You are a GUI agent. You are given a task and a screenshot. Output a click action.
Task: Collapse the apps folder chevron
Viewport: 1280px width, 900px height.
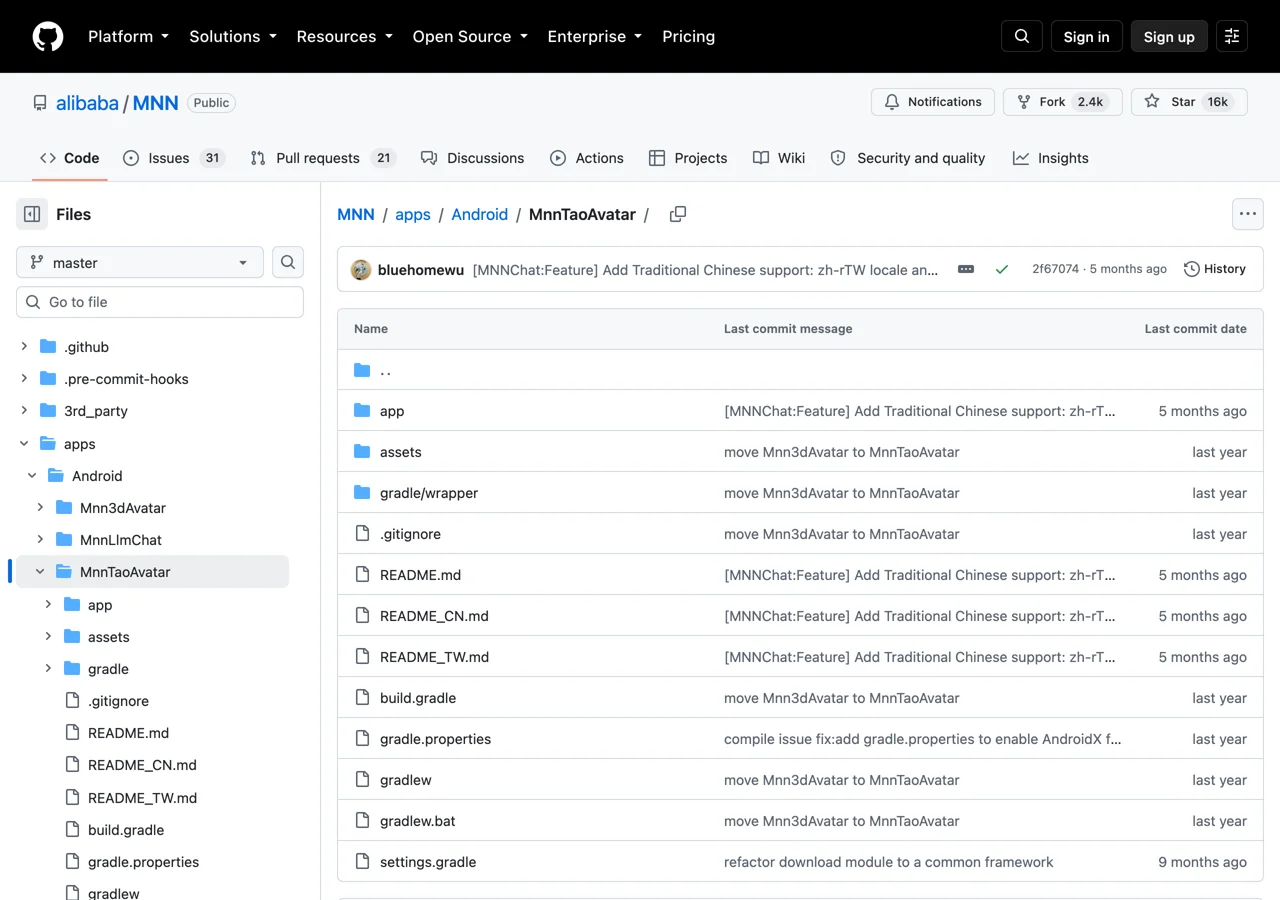pyautogui.click(x=24, y=443)
